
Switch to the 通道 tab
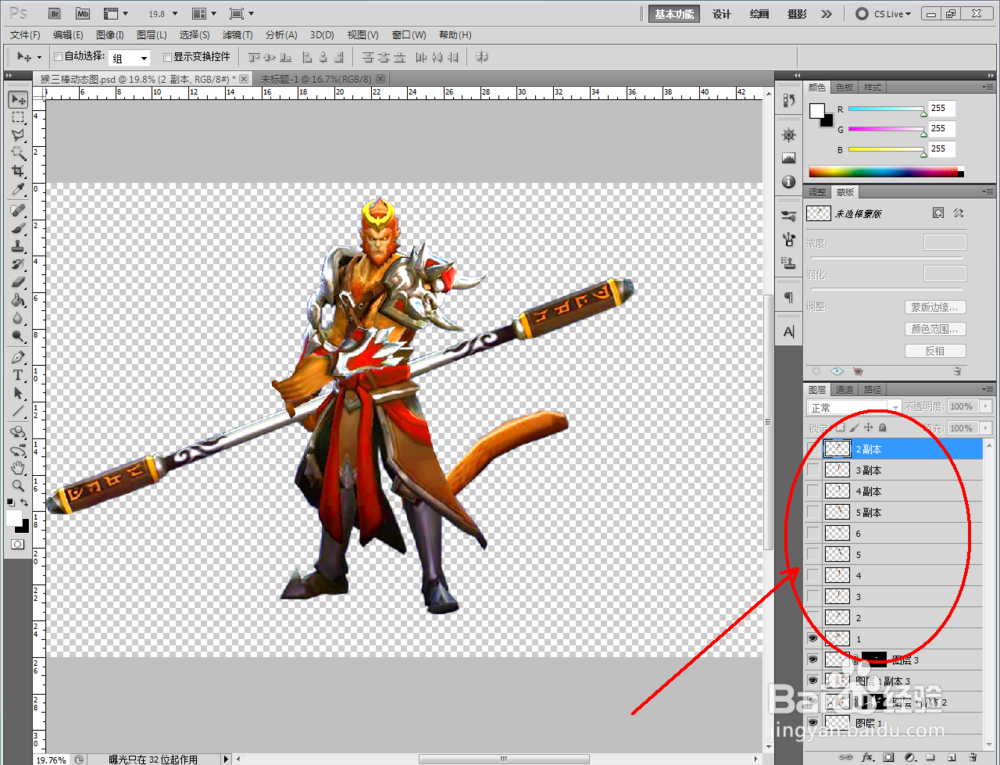click(844, 390)
